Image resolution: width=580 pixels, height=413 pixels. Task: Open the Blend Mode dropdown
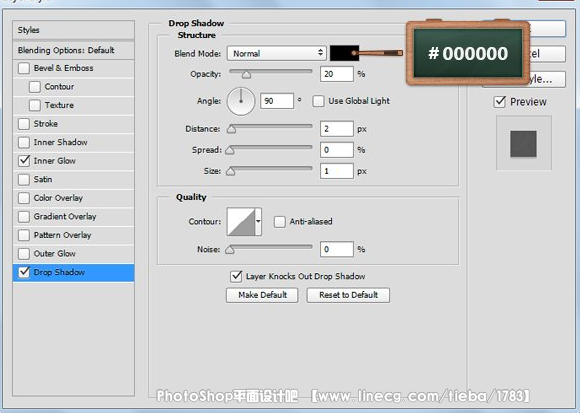coord(277,54)
